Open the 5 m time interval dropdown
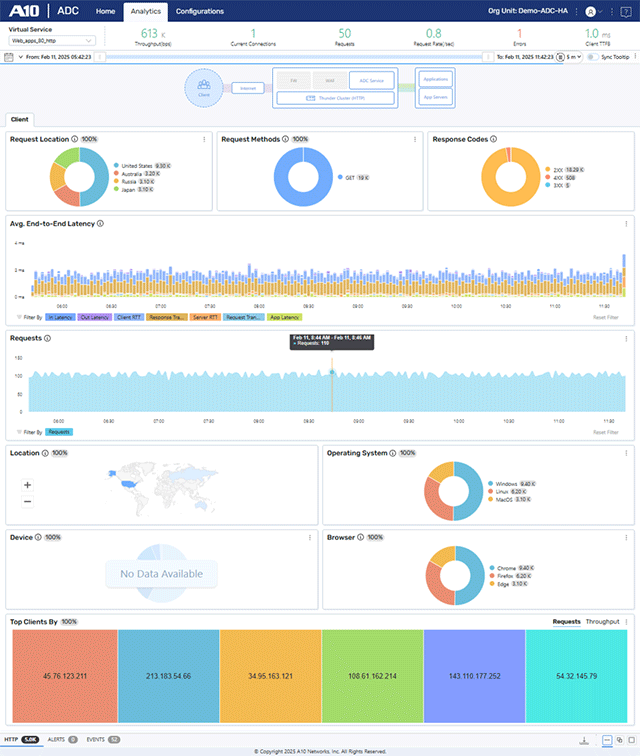Image resolution: width=640 pixels, height=756 pixels. (569, 58)
